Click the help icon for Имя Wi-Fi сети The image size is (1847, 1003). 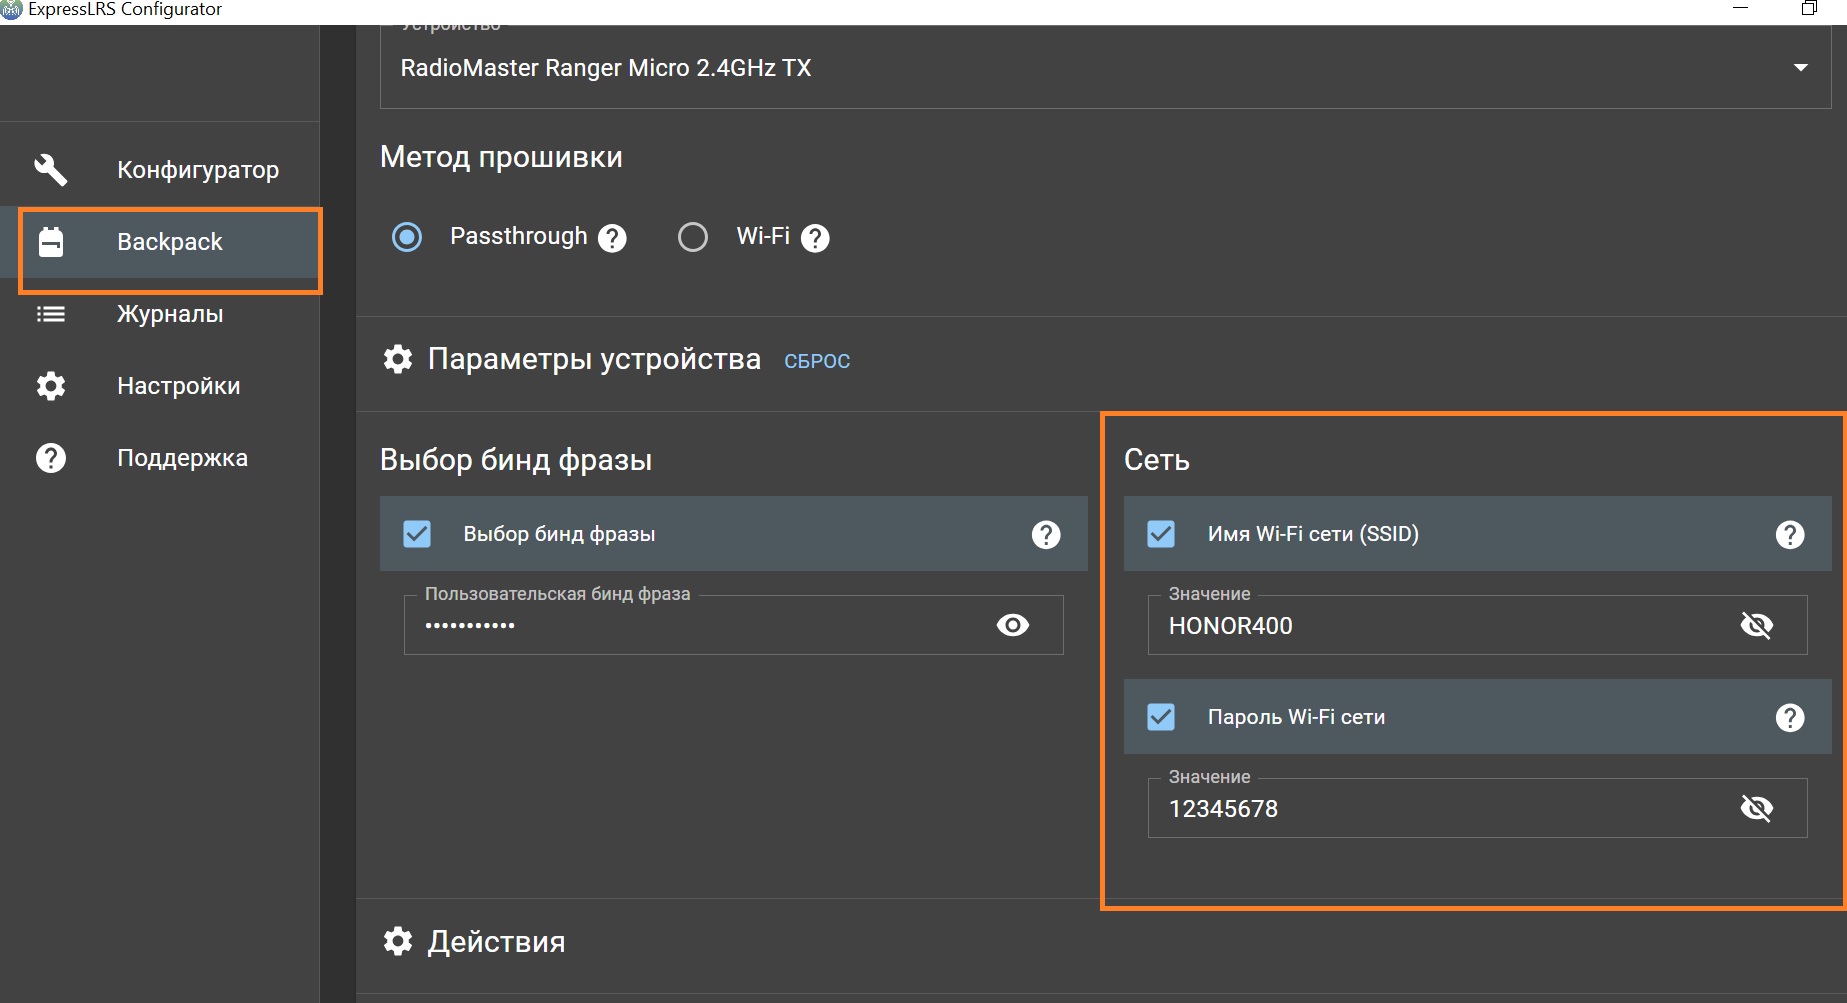(x=1789, y=534)
